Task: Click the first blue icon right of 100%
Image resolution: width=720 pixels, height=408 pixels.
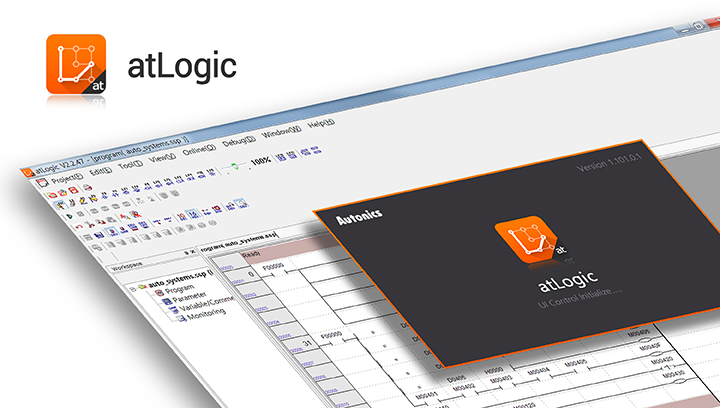Action: click(x=281, y=156)
